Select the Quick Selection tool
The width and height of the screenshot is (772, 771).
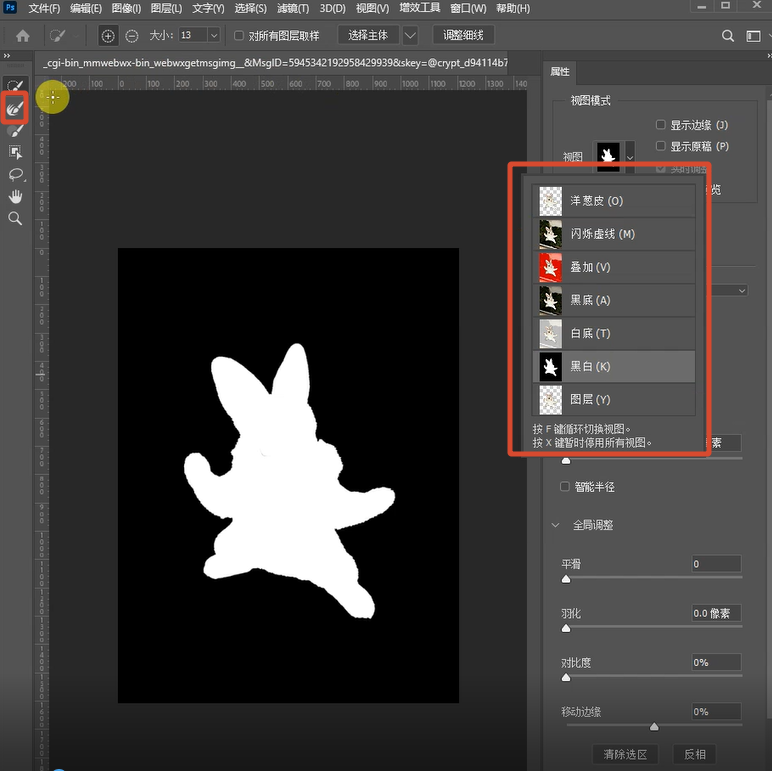(x=15, y=85)
